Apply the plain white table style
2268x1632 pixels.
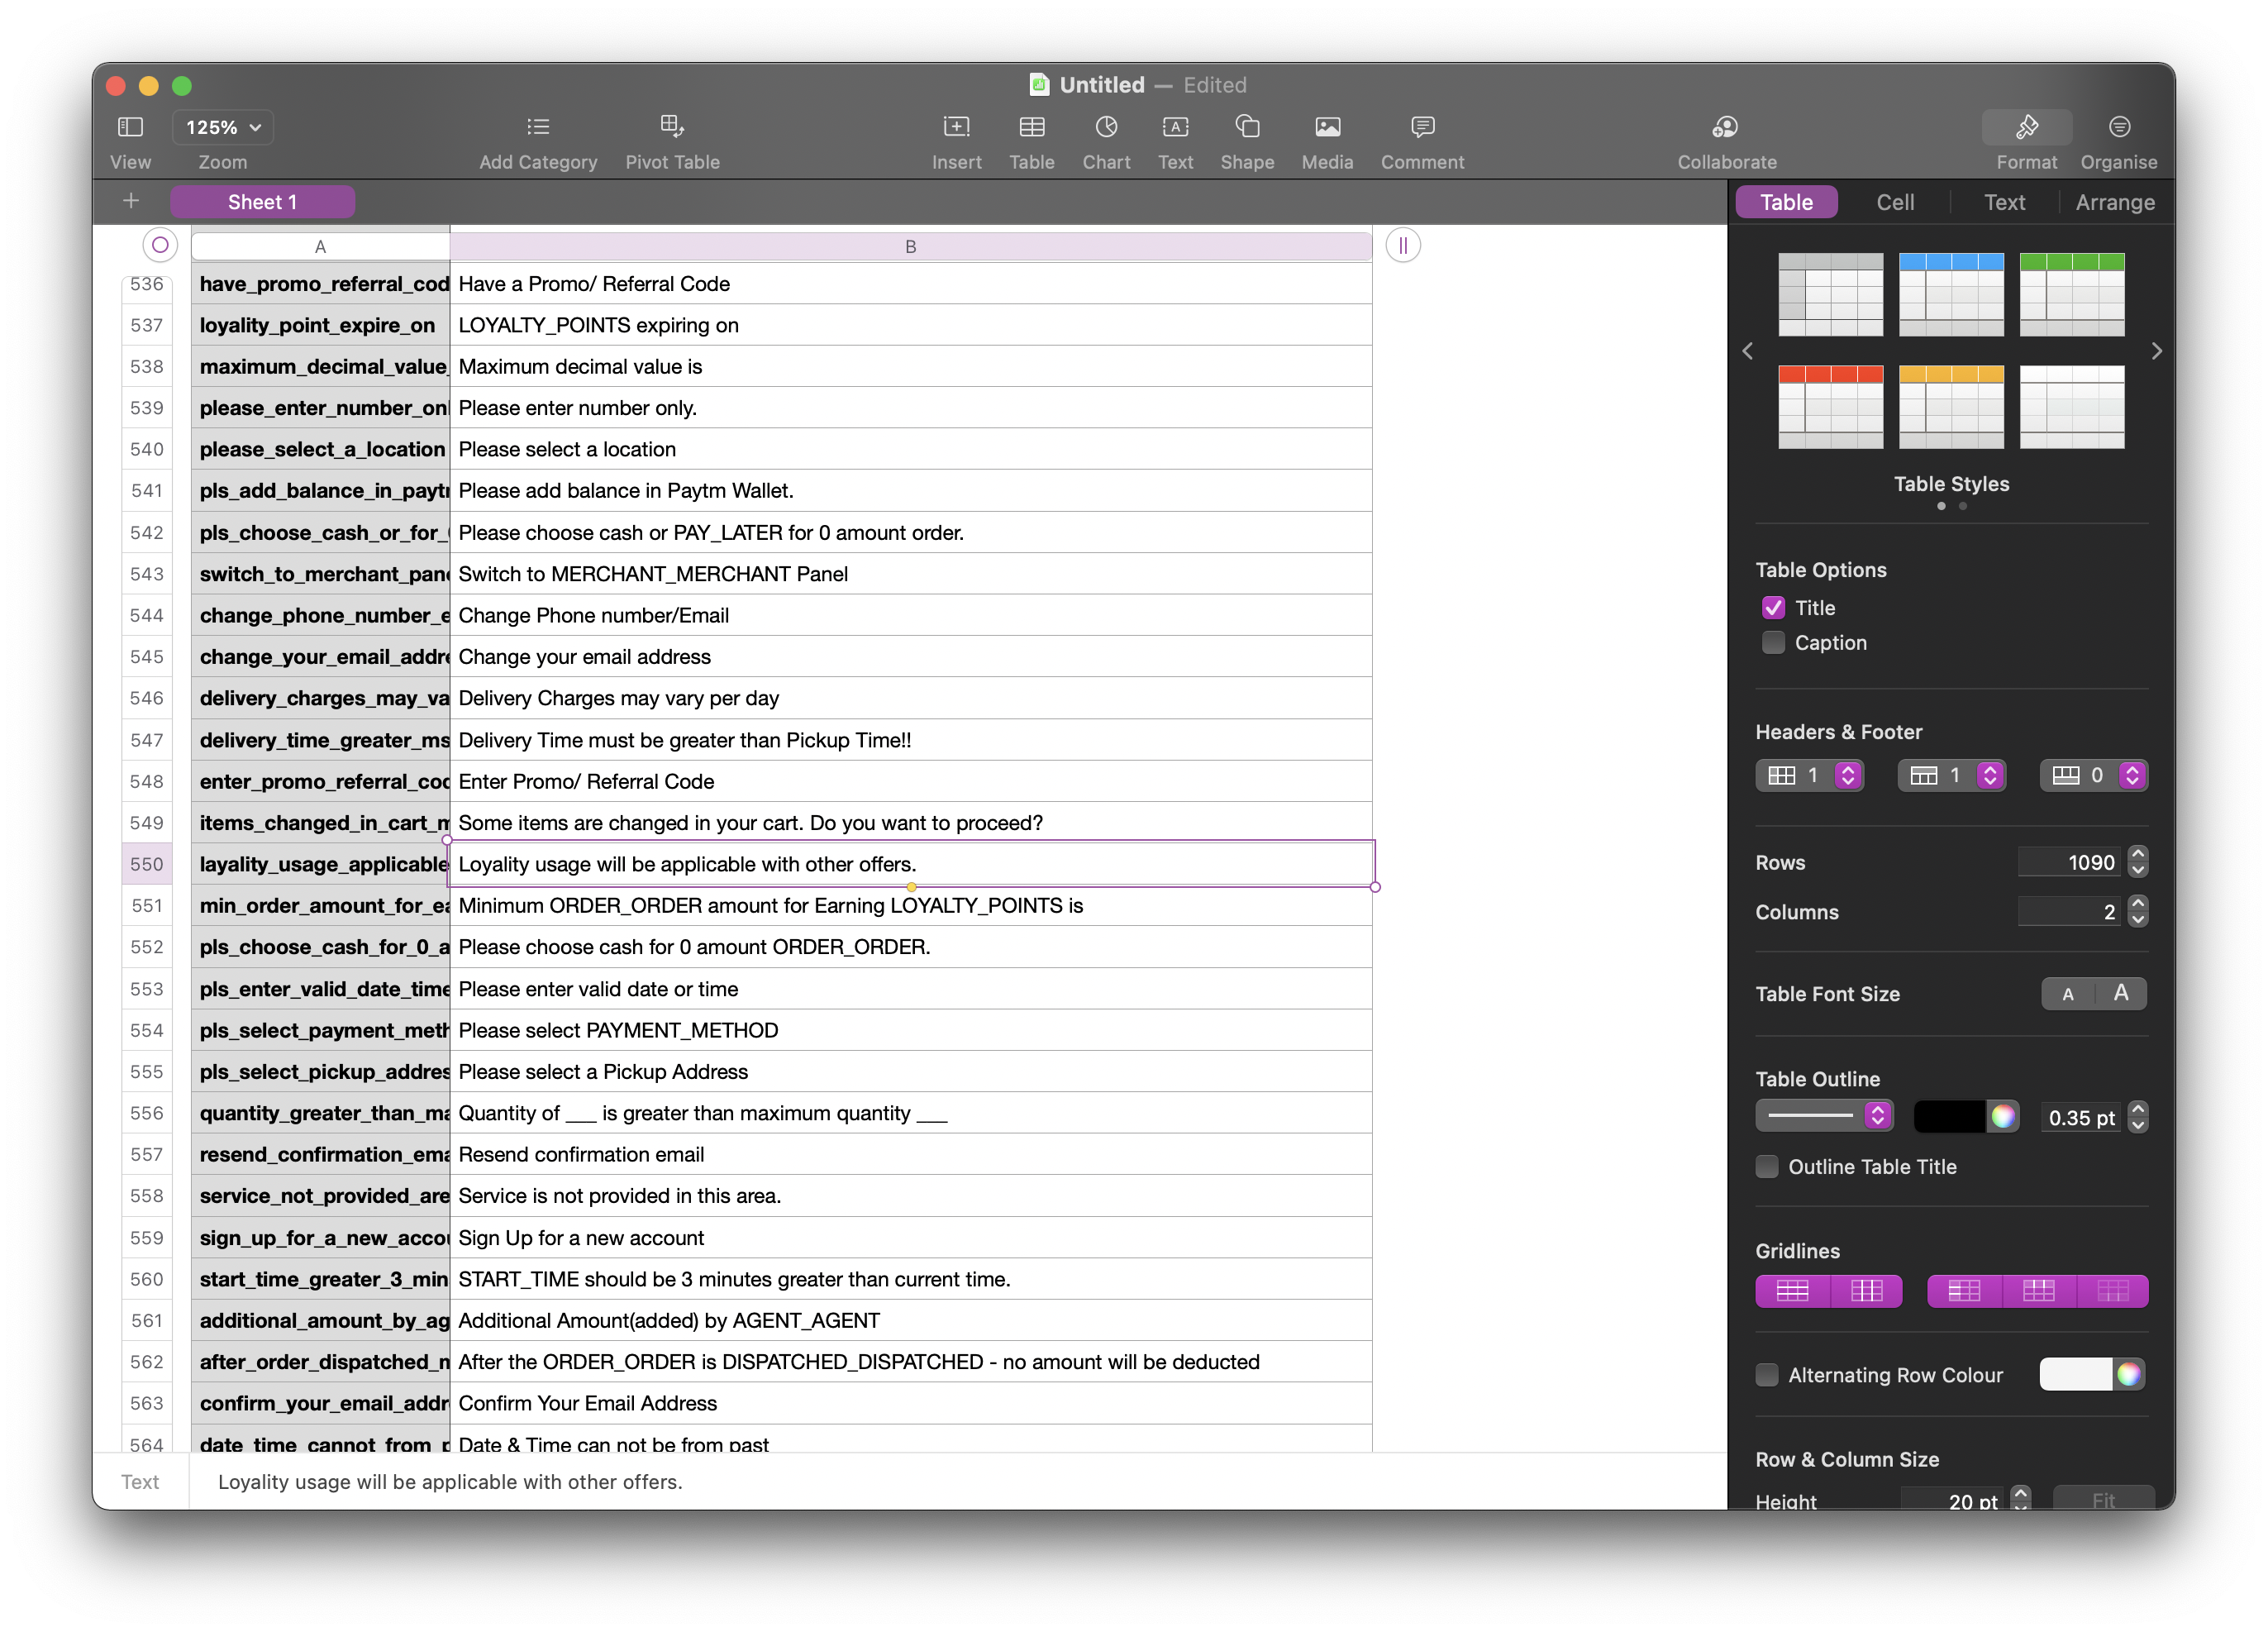2071,407
